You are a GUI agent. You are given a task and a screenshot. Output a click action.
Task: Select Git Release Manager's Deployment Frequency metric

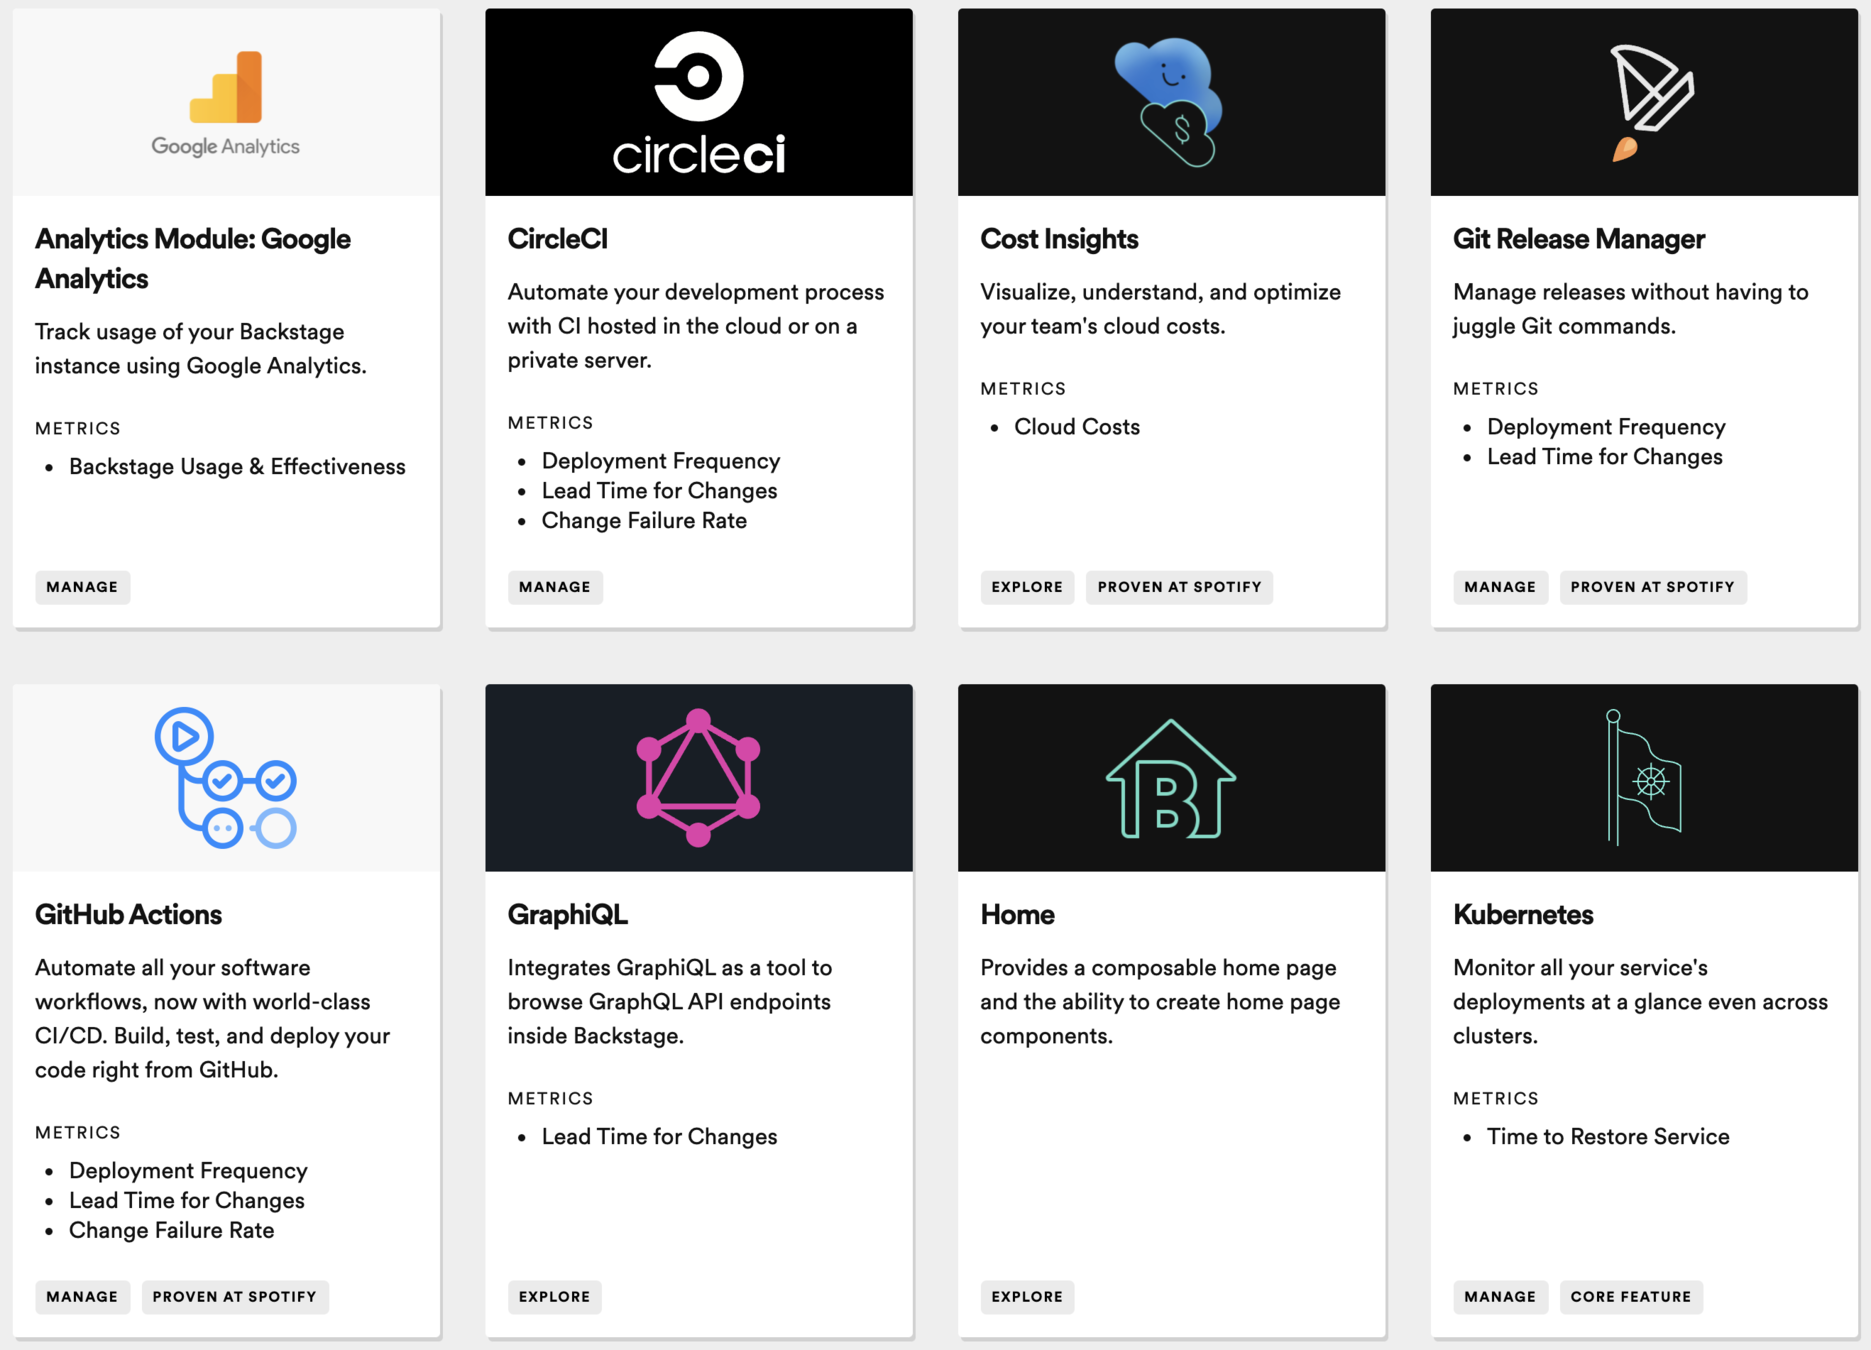pyautogui.click(x=1606, y=427)
